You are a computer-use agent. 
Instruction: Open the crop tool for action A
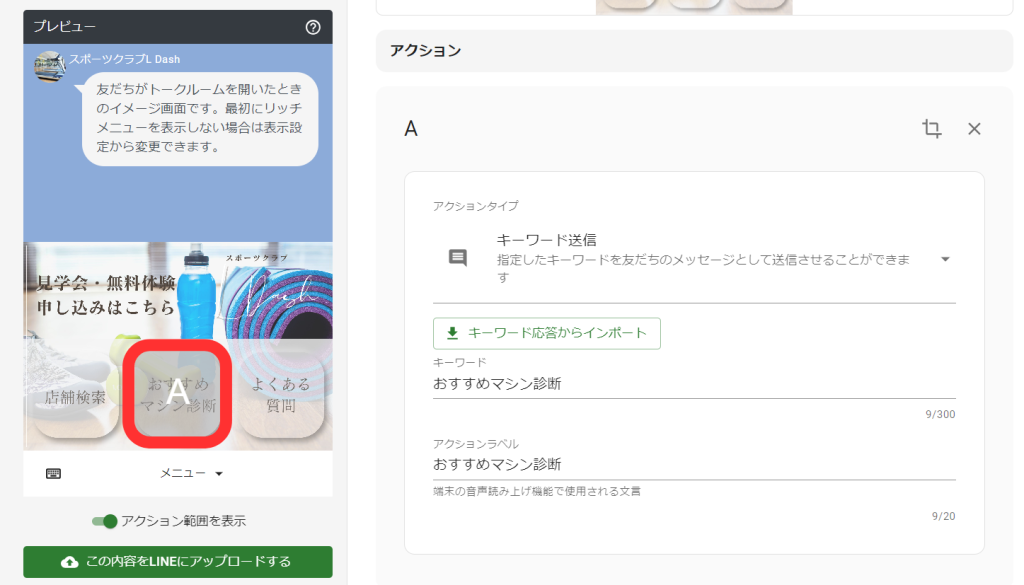pos(931,129)
